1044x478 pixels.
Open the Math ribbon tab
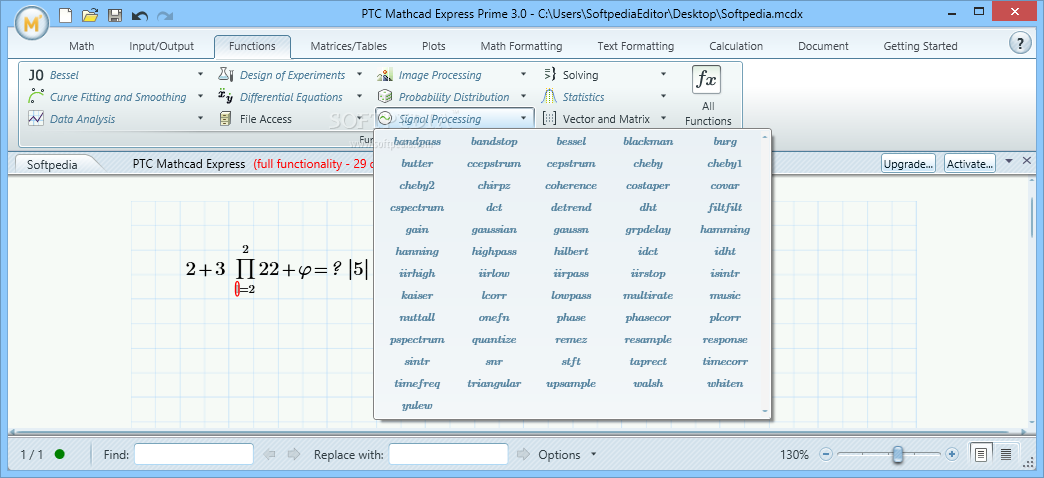tap(82, 46)
